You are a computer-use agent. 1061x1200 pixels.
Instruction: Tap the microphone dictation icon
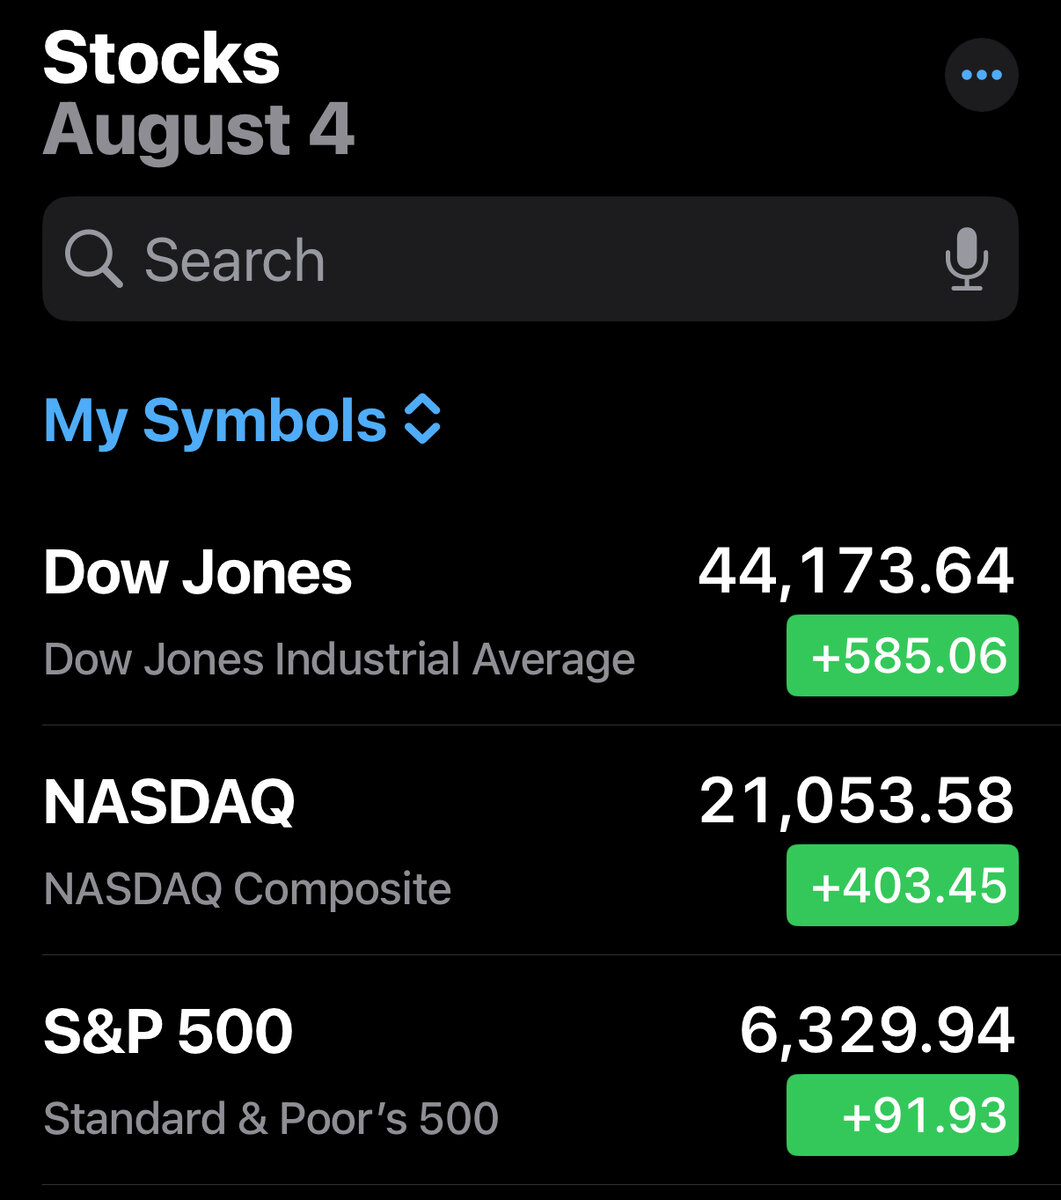point(966,259)
